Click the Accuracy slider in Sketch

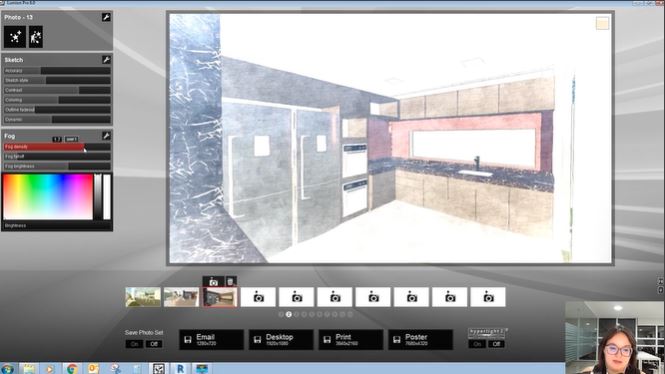[57, 70]
